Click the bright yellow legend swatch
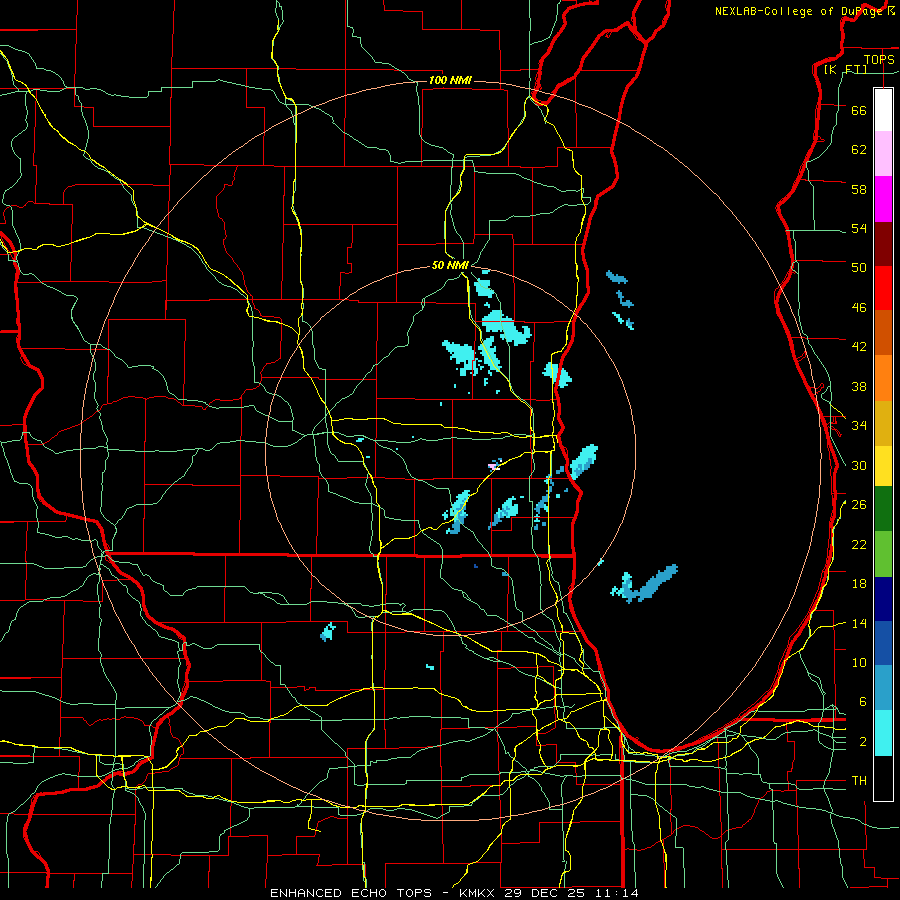Viewport: 900px width, 900px height. click(x=883, y=466)
